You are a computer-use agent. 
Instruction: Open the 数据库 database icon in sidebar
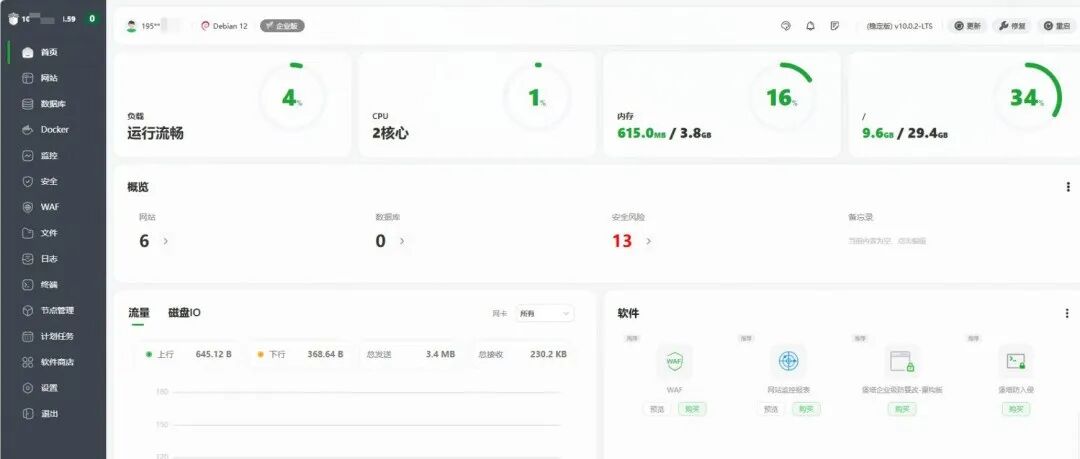coord(28,104)
